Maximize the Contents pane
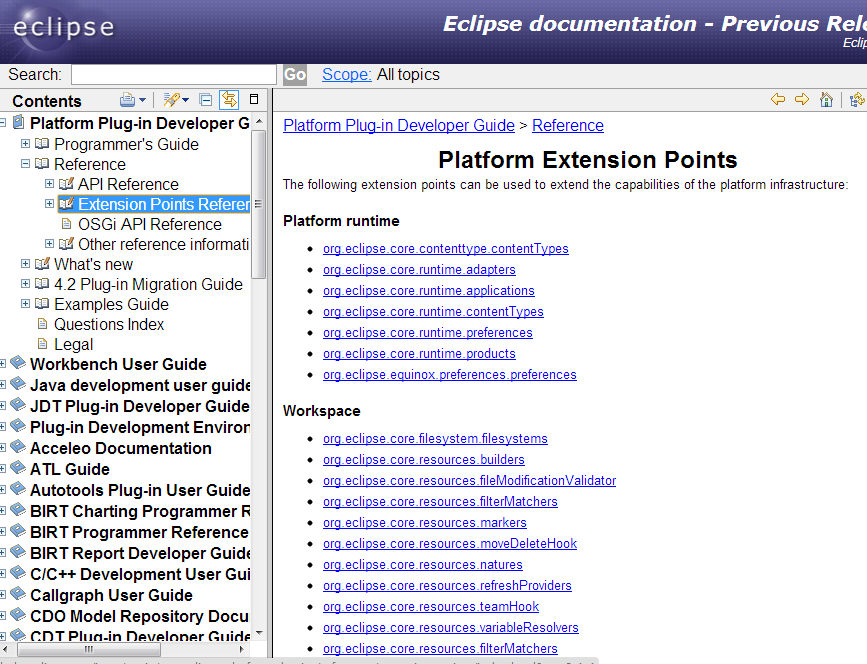 tap(254, 99)
